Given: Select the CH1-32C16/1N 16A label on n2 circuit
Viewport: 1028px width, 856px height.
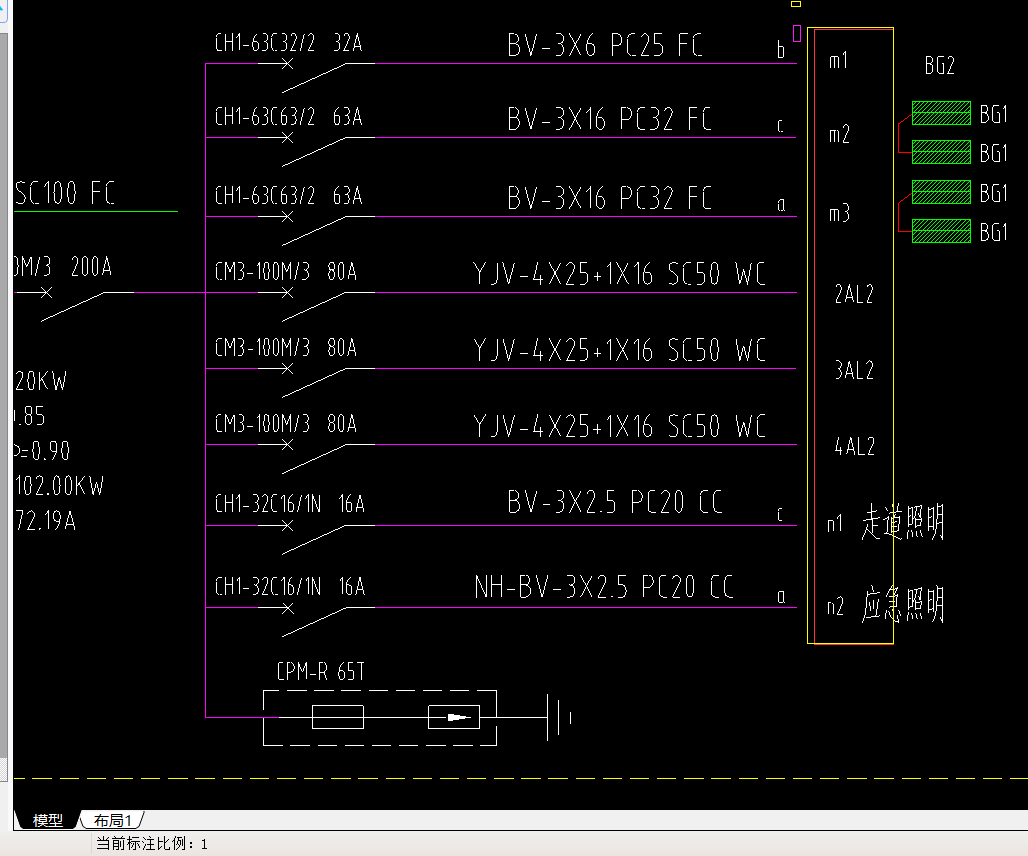Looking at the screenshot, I should coord(289,587).
